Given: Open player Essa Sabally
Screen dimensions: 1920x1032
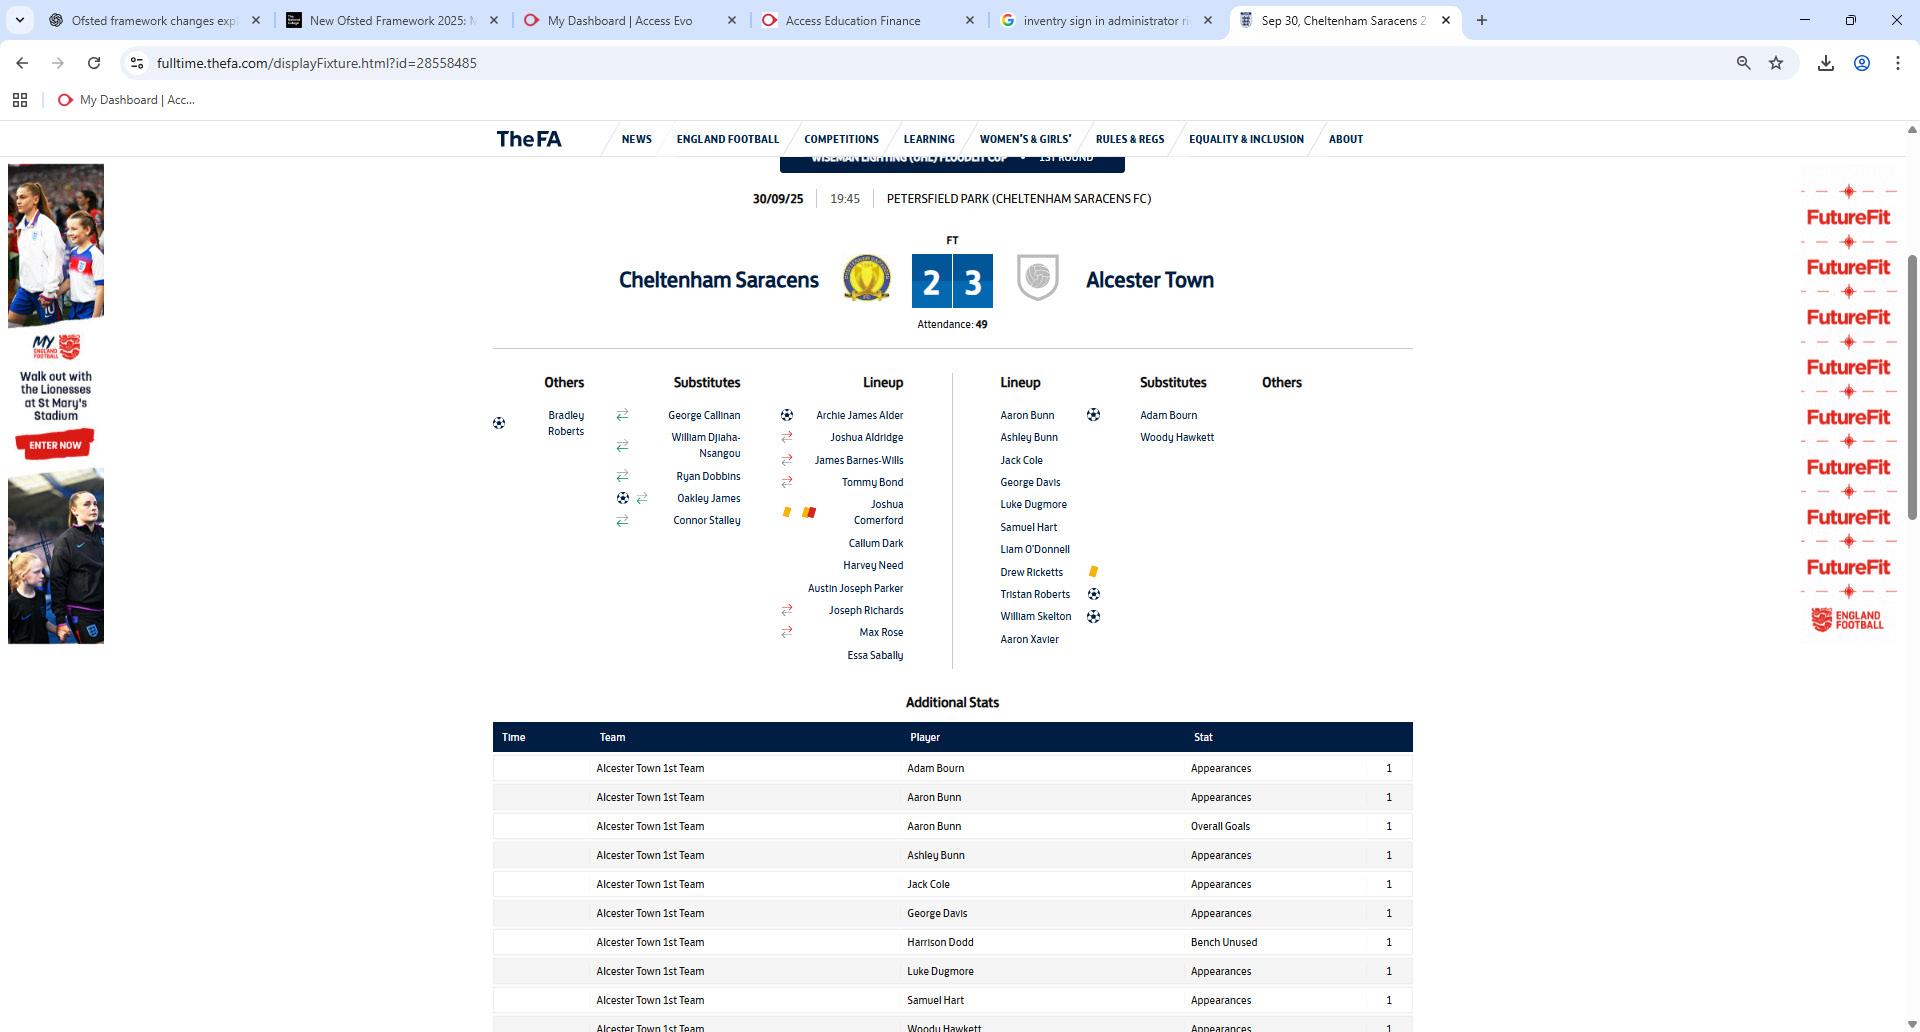Looking at the screenshot, I should 875,655.
